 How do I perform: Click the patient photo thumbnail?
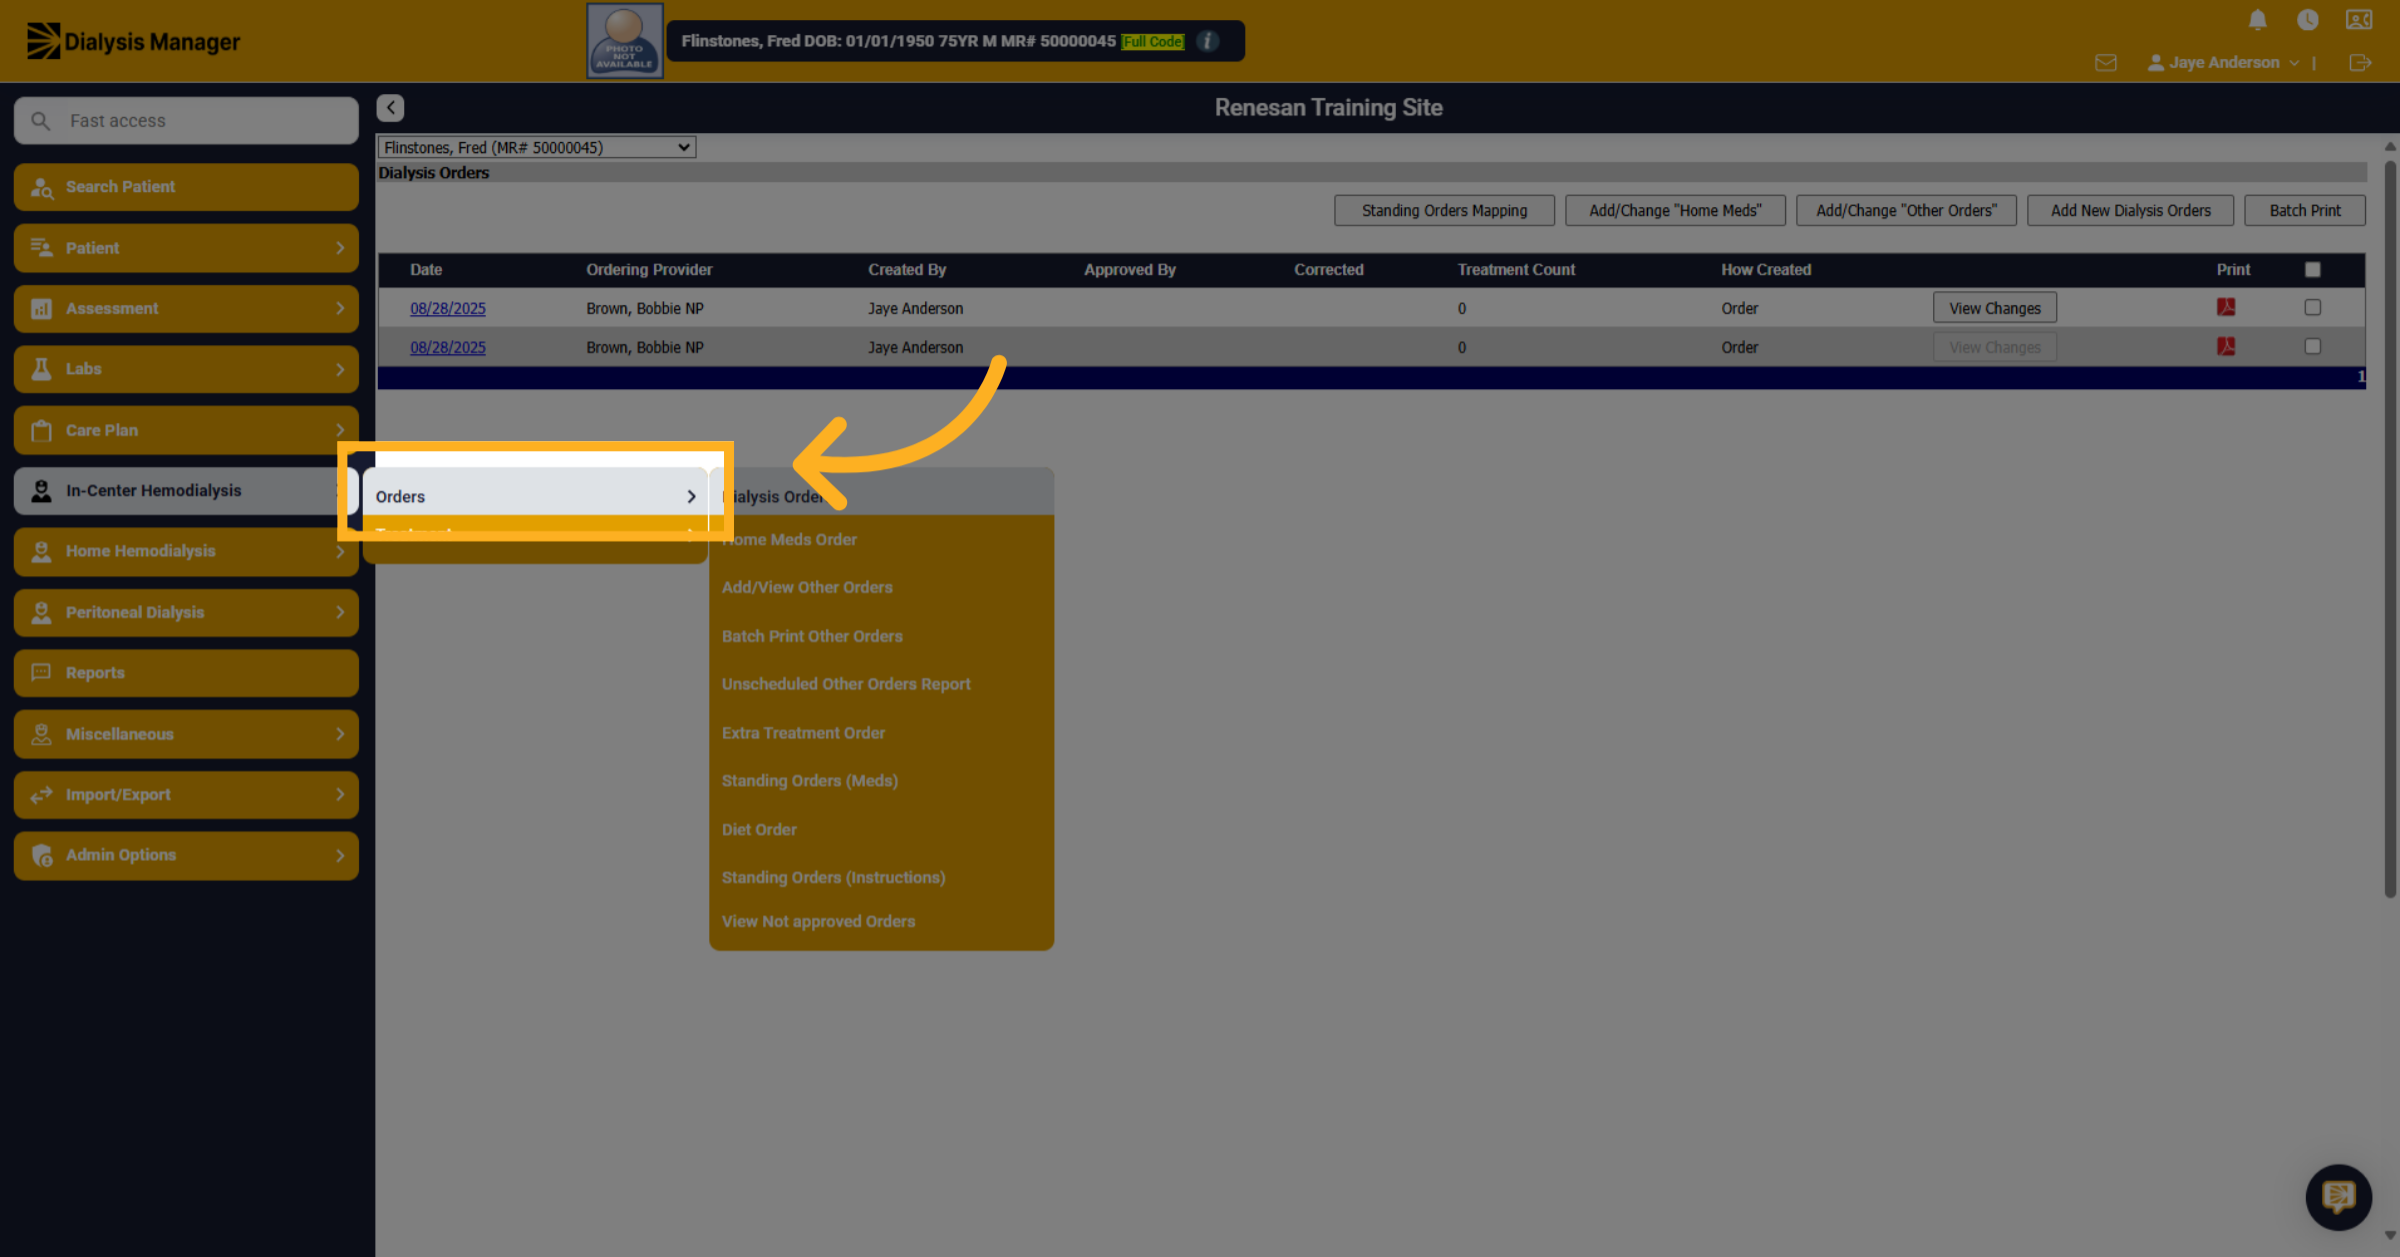(x=624, y=41)
